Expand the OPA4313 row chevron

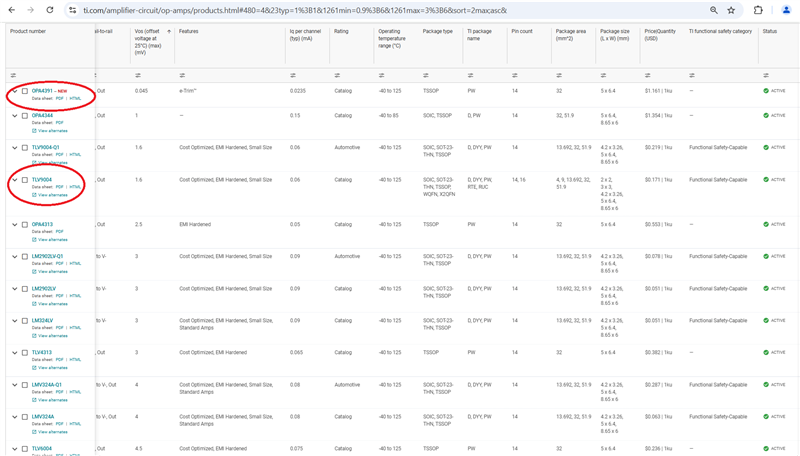15,225
